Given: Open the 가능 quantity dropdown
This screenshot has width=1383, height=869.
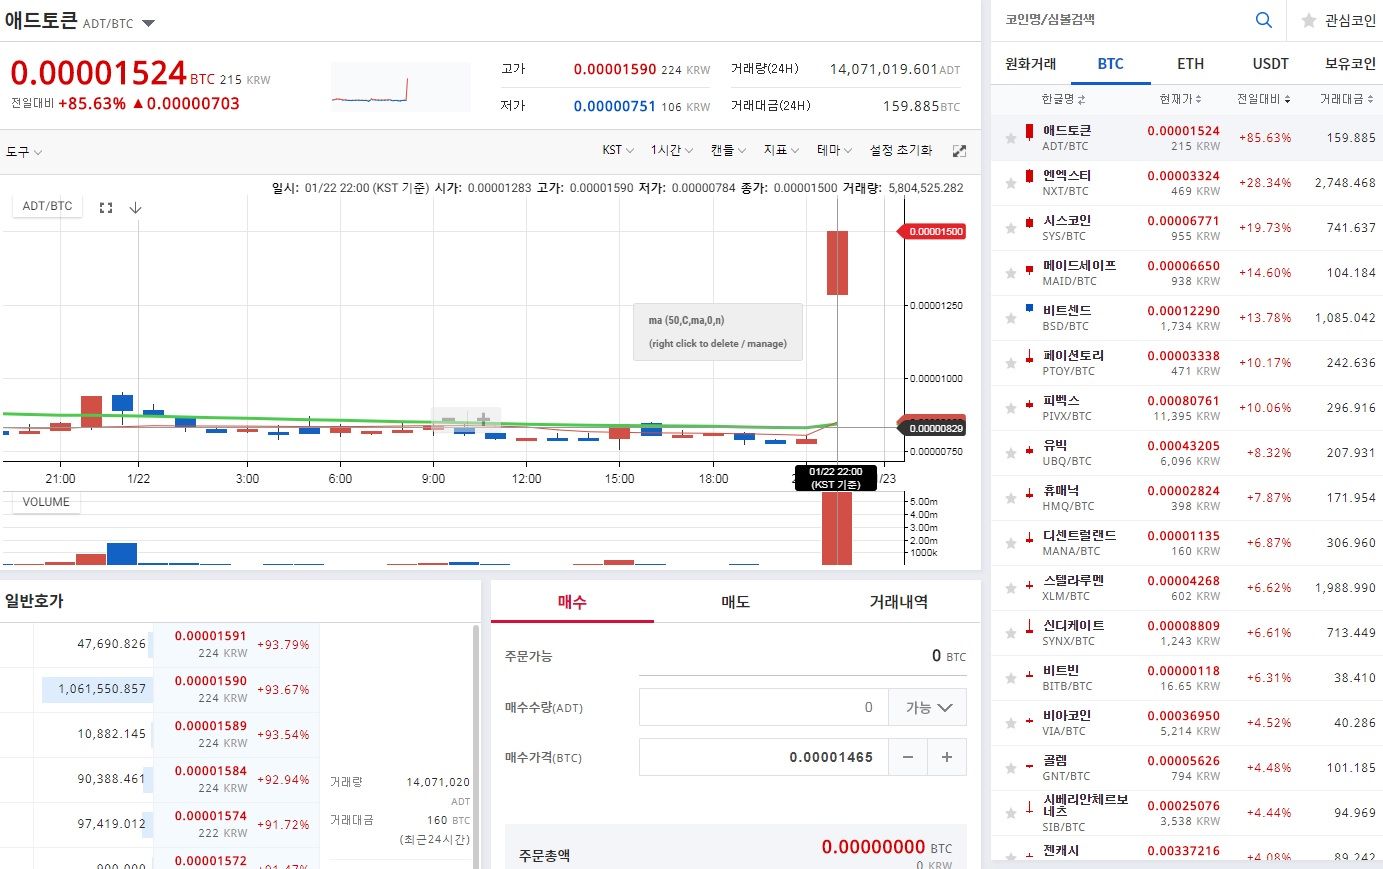Looking at the screenshot, I should [x=929, y=707].
